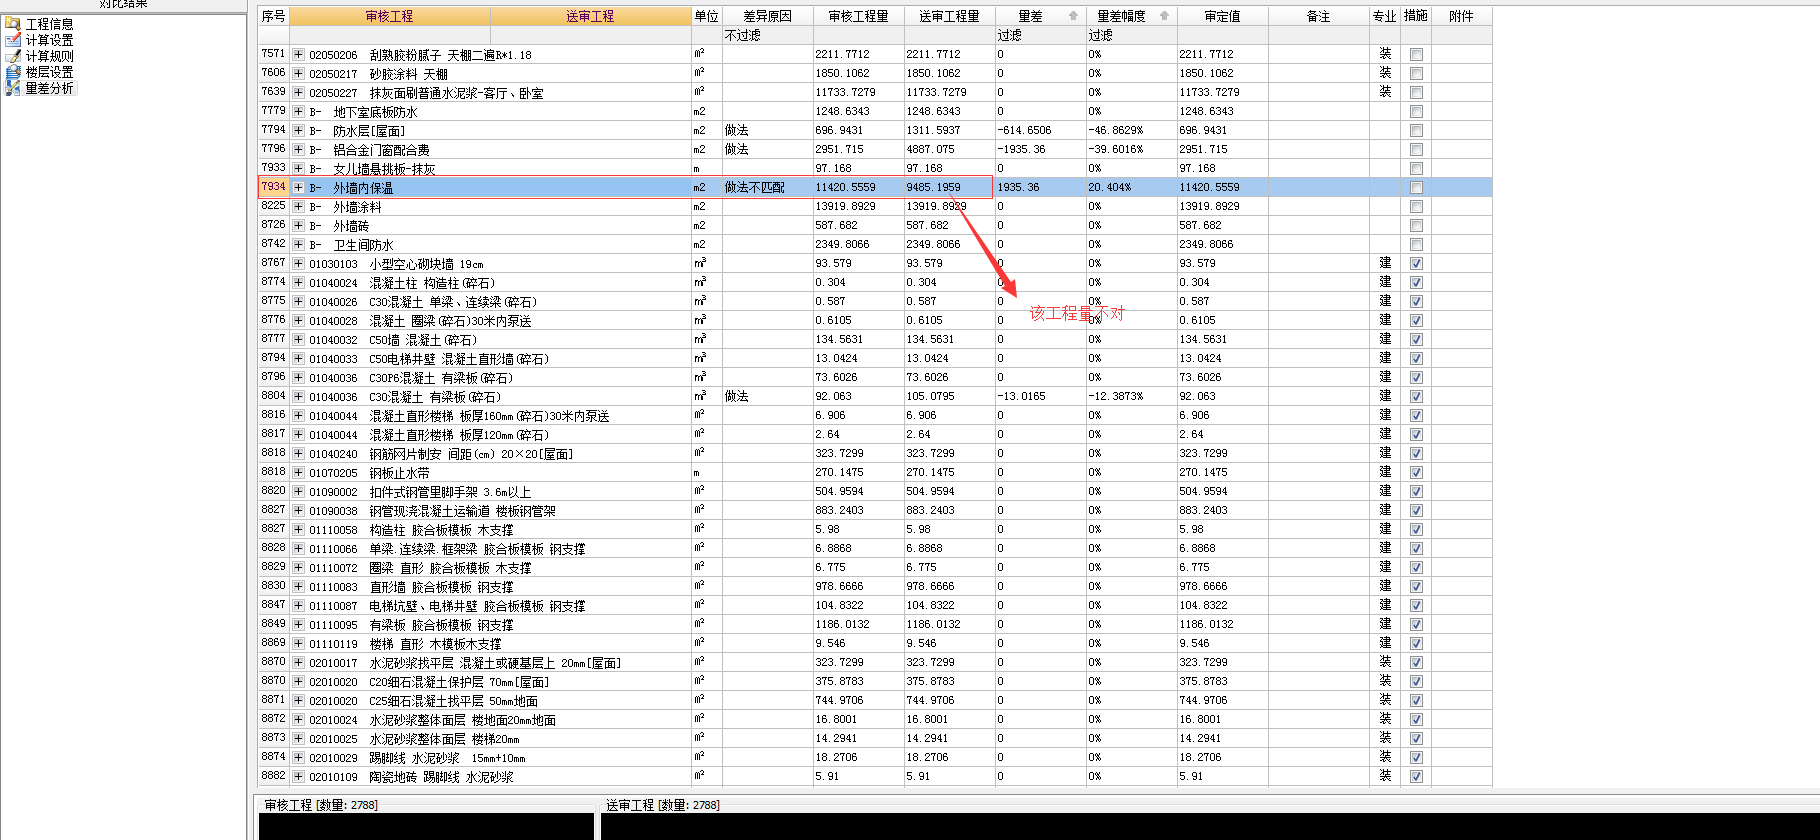Toggle 措施 checkbox for row 7571
Image resolution: width=1820 pixels, height=840 pixels.
coord(1416,55)
